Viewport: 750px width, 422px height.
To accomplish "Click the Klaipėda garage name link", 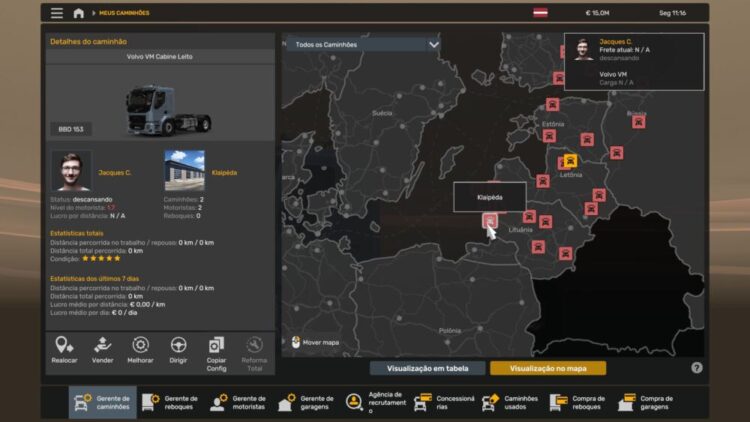I will [224, 173].
